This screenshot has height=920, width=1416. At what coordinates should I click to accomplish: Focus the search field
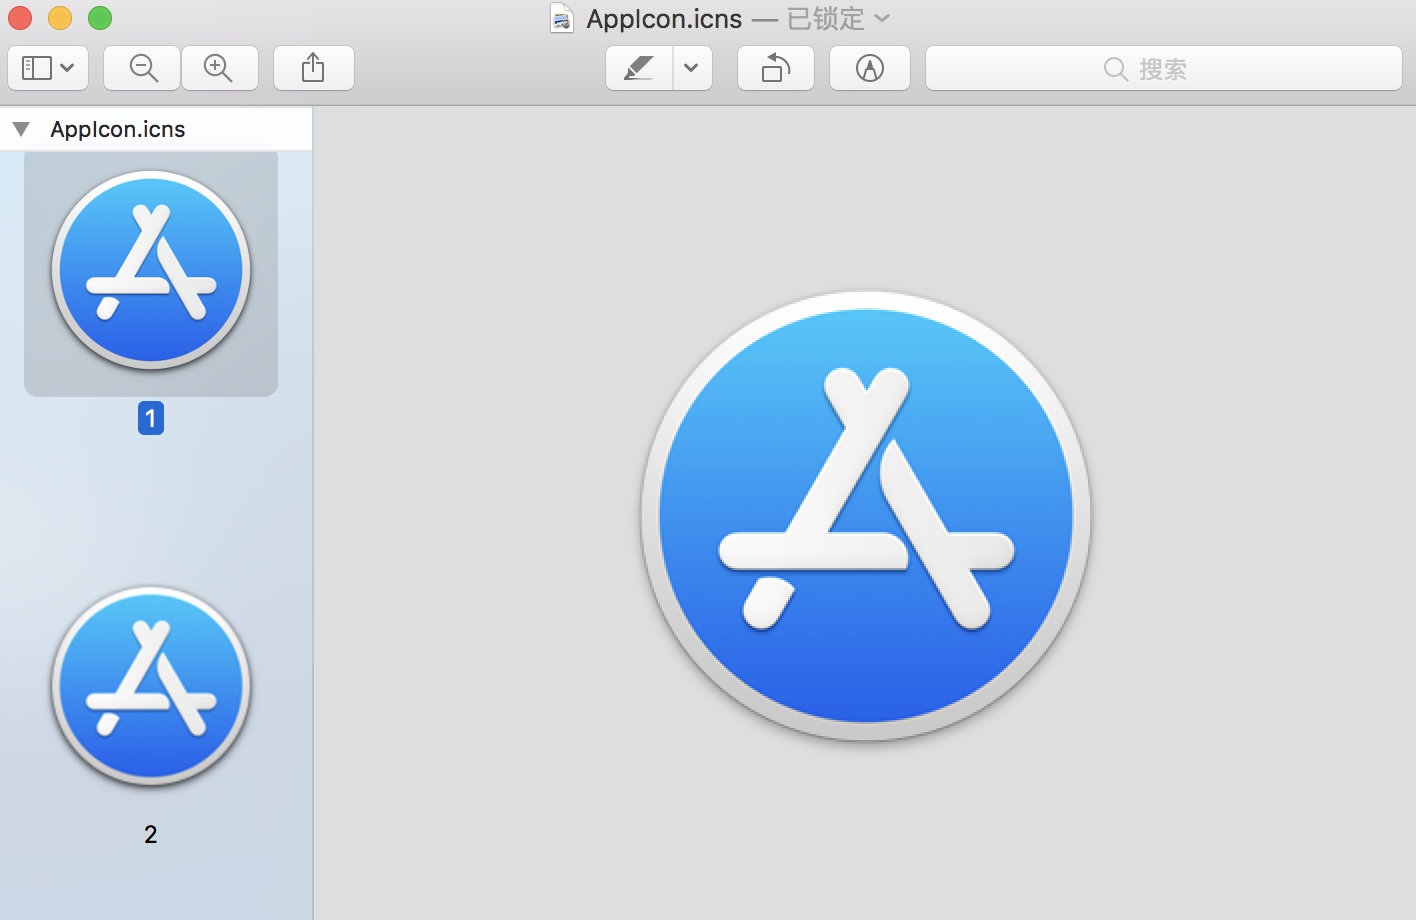[1164, 68]
